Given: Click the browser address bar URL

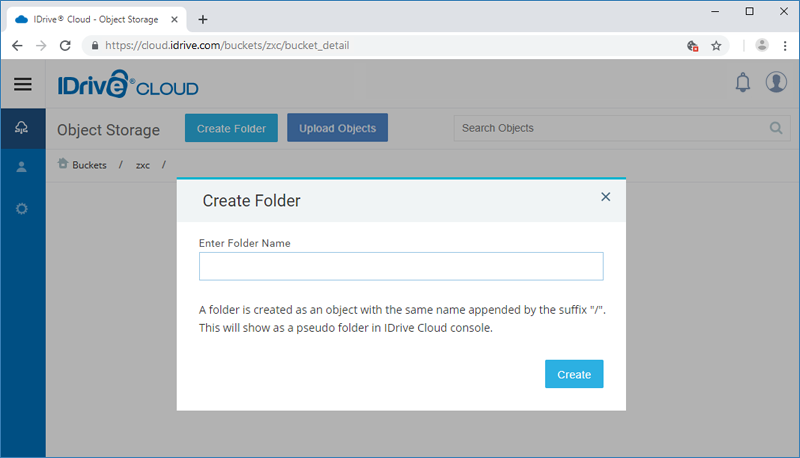Looking at the screenshot, I should (x=227, y=45).
